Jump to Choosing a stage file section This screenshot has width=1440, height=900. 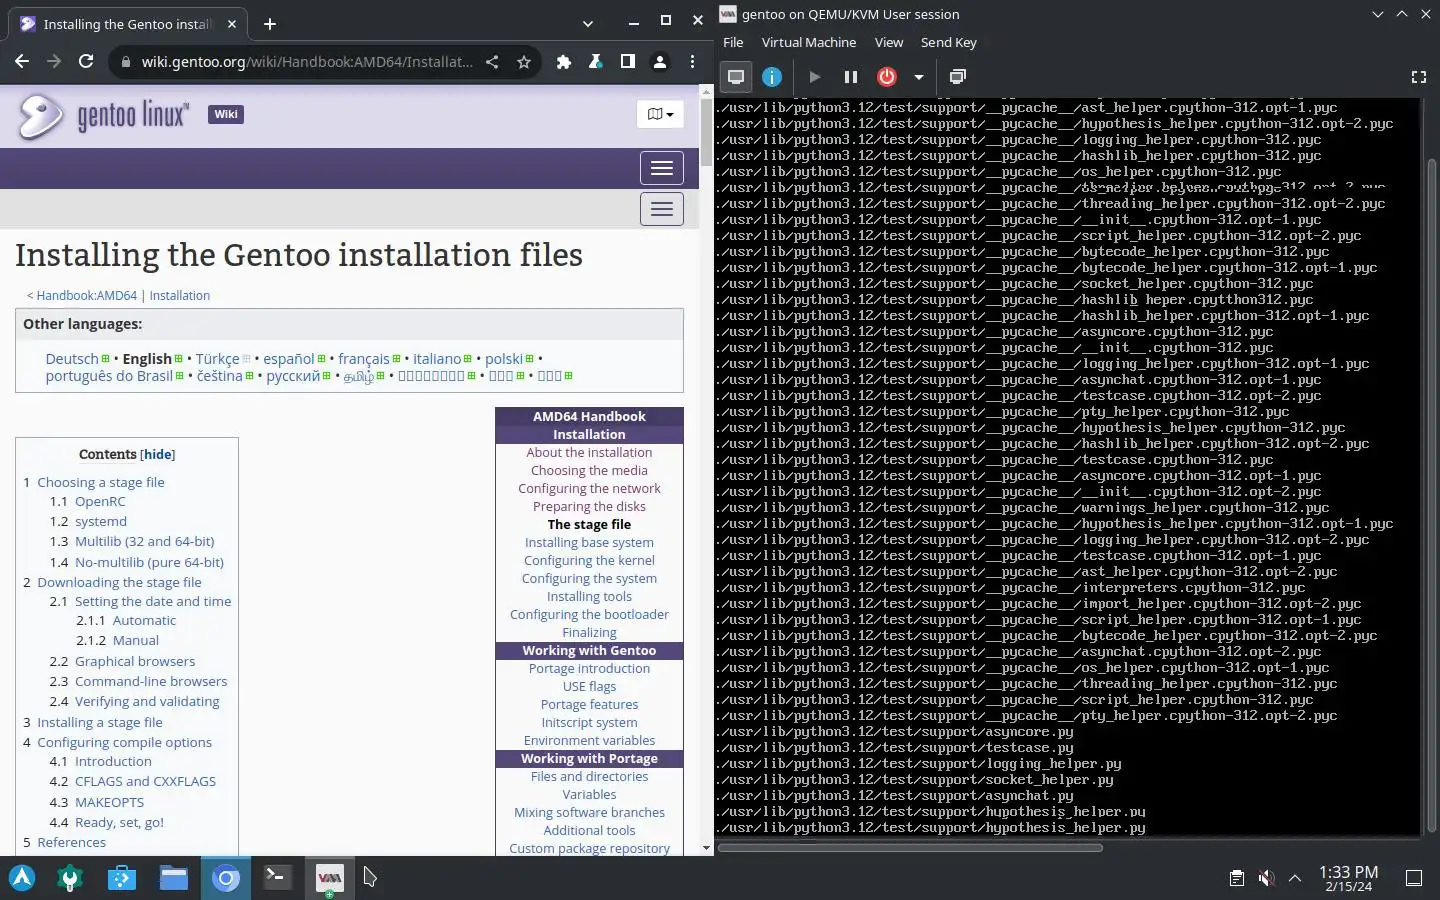[101, 482]
